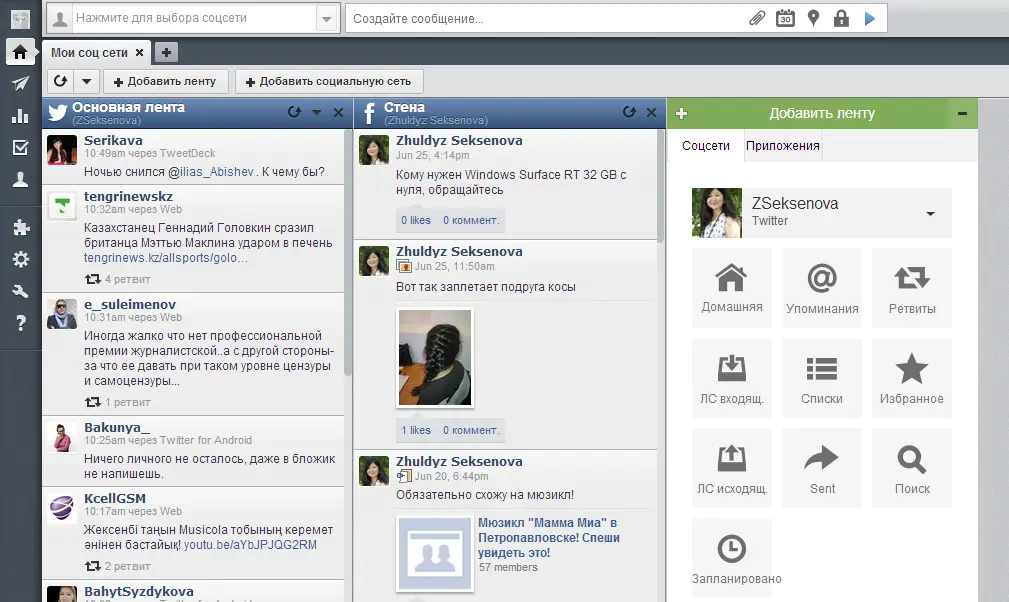Collapse the Добавить ленту panel with minus
The height and width of the screenshot is (602, 1009).
[x=962, y=114]
